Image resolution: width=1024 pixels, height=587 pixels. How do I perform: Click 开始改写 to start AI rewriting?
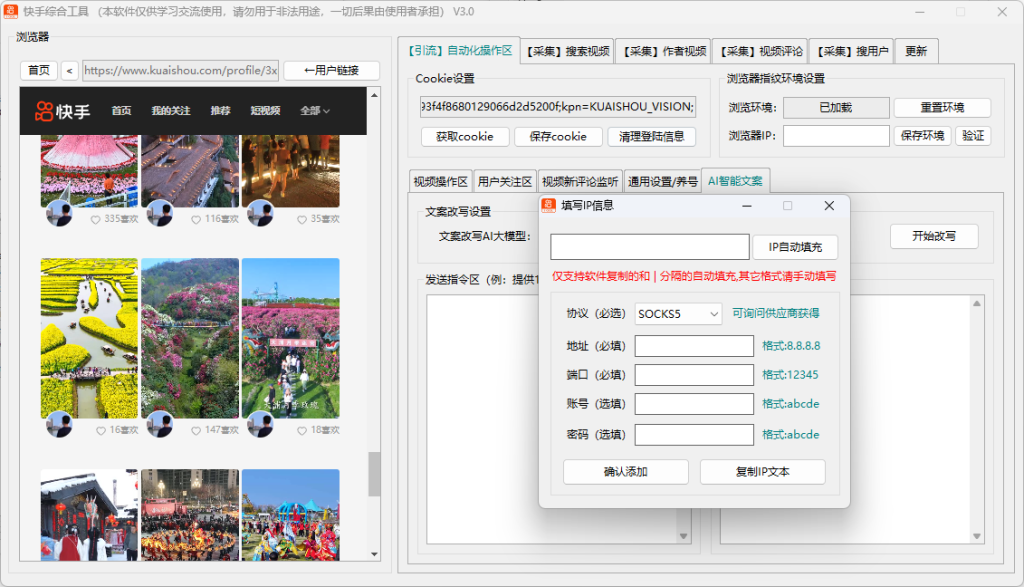pos(934,236)
